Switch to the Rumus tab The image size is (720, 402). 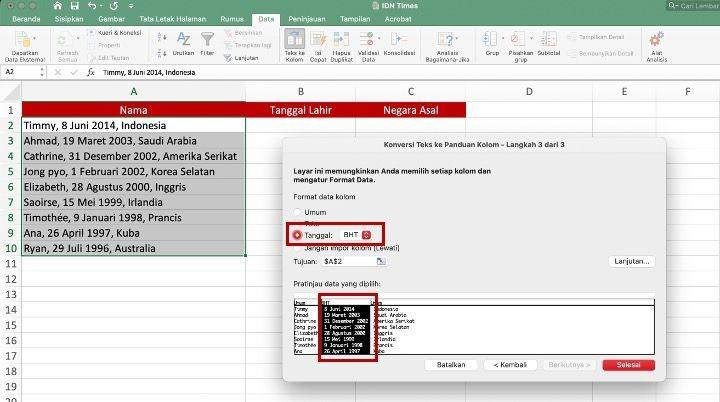[x=232, y=19]
